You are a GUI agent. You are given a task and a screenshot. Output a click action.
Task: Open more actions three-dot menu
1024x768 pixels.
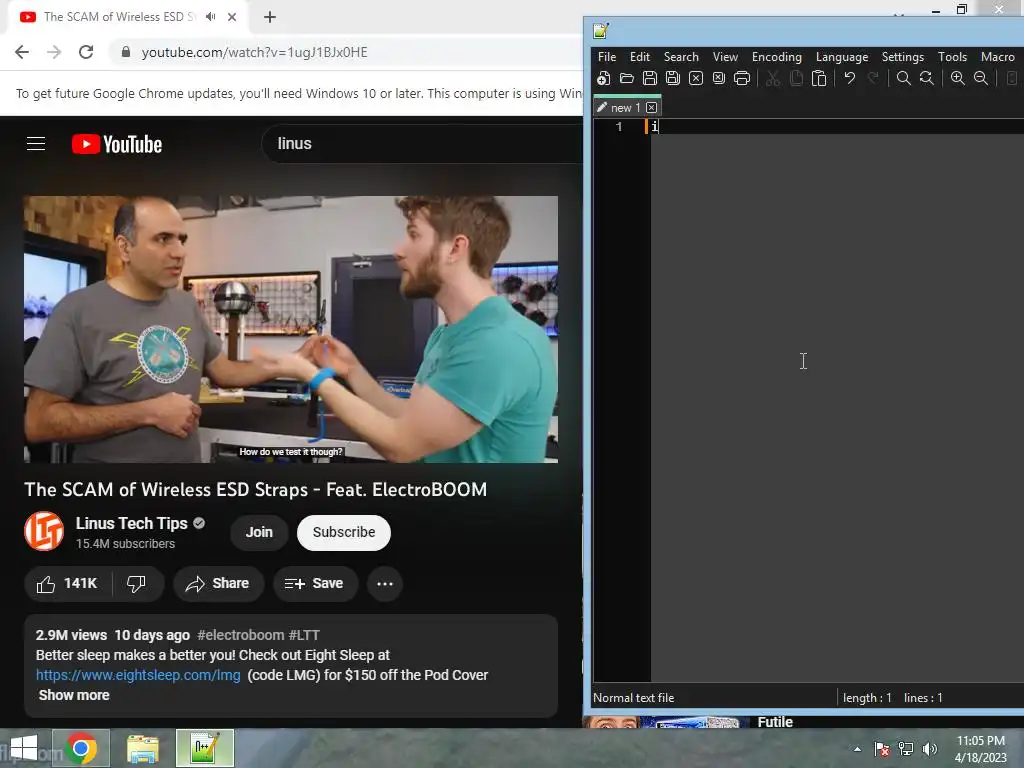[x=385, y=584]
